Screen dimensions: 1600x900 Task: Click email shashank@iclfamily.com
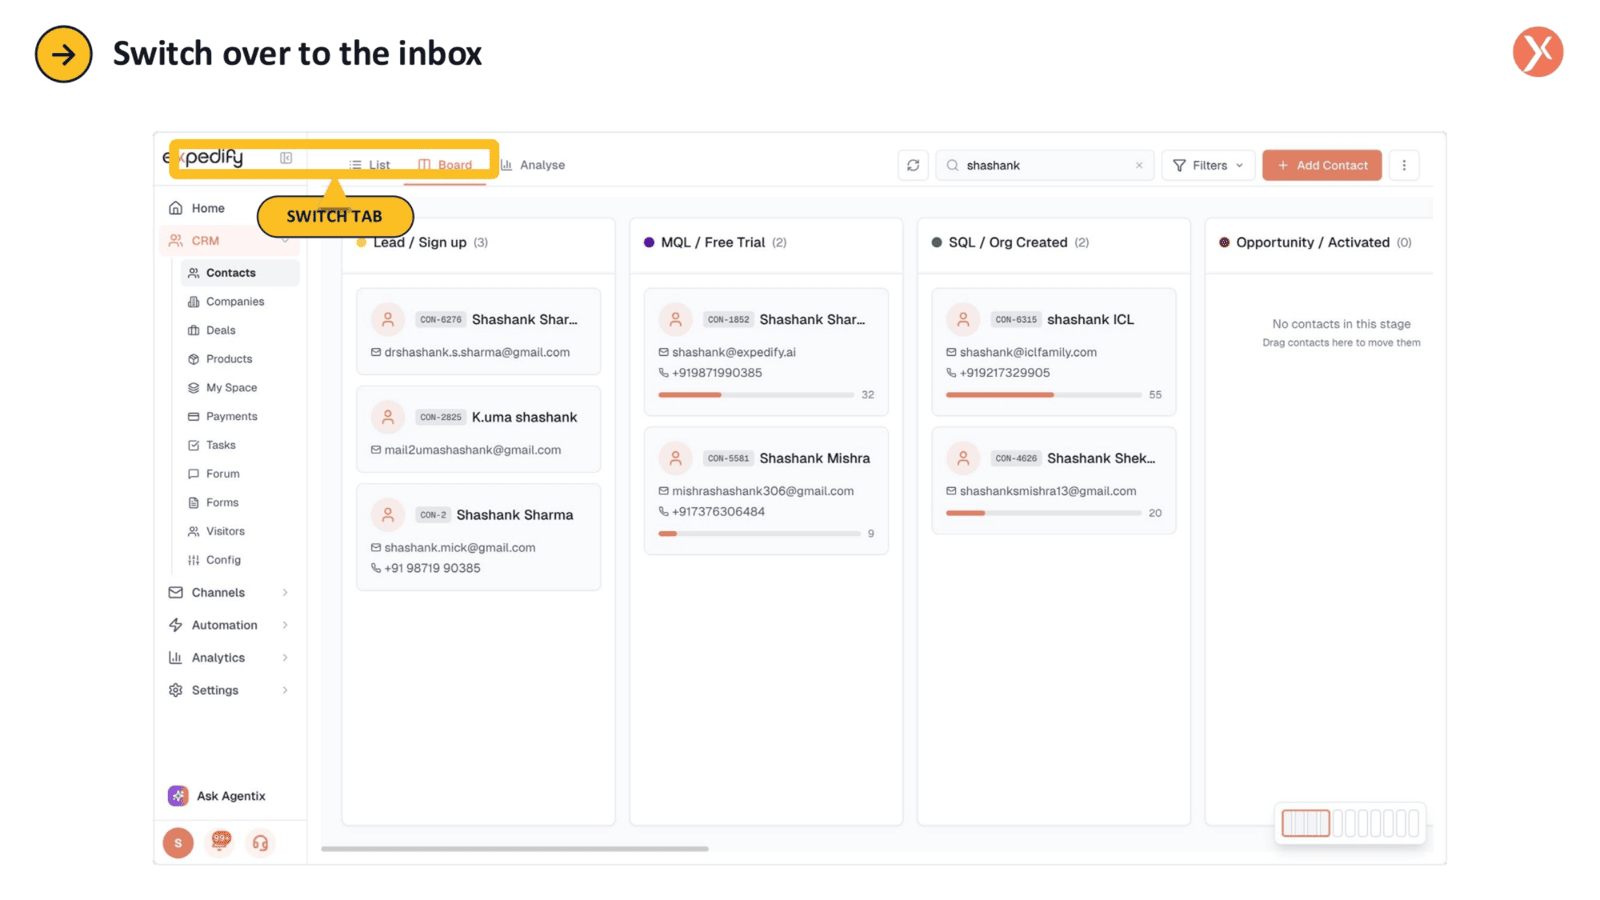1028,353
